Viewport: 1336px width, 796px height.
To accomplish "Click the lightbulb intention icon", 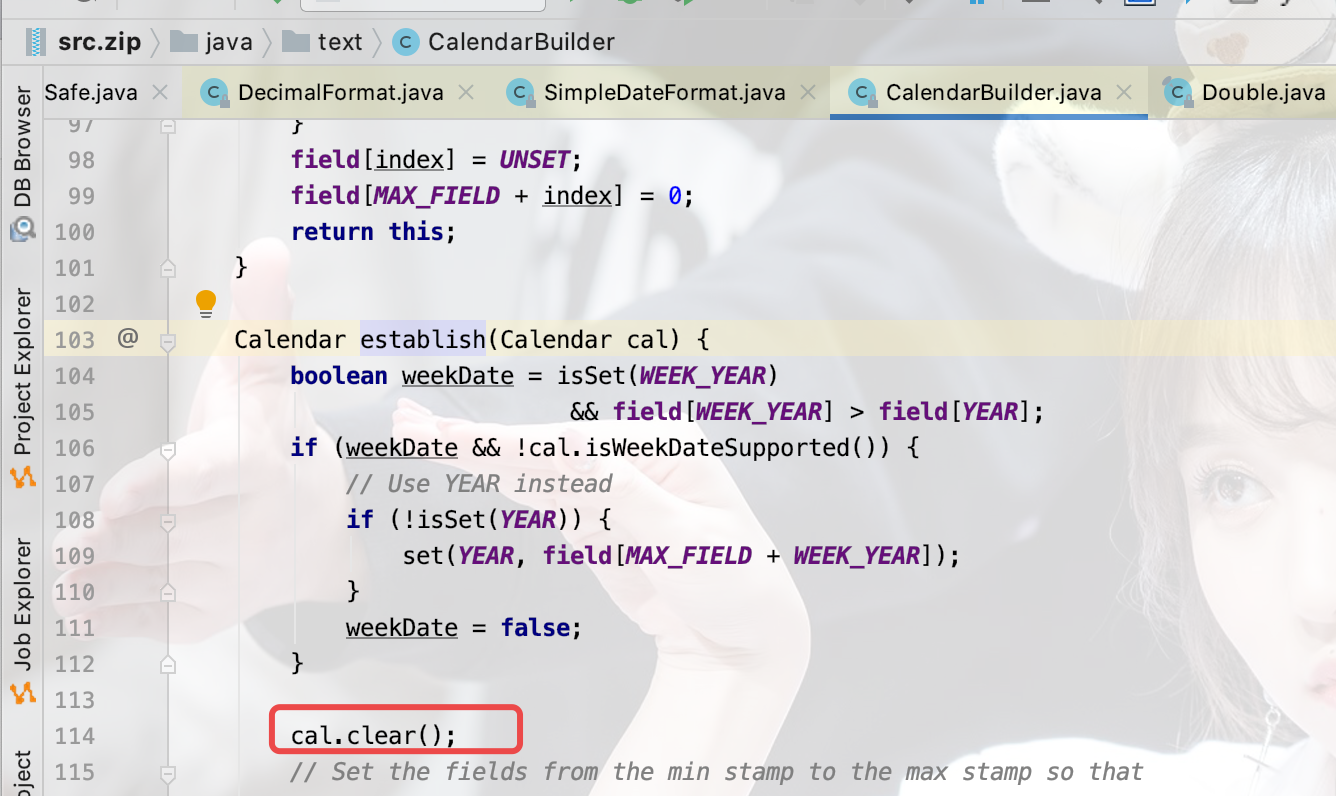I will coord(206,303).
